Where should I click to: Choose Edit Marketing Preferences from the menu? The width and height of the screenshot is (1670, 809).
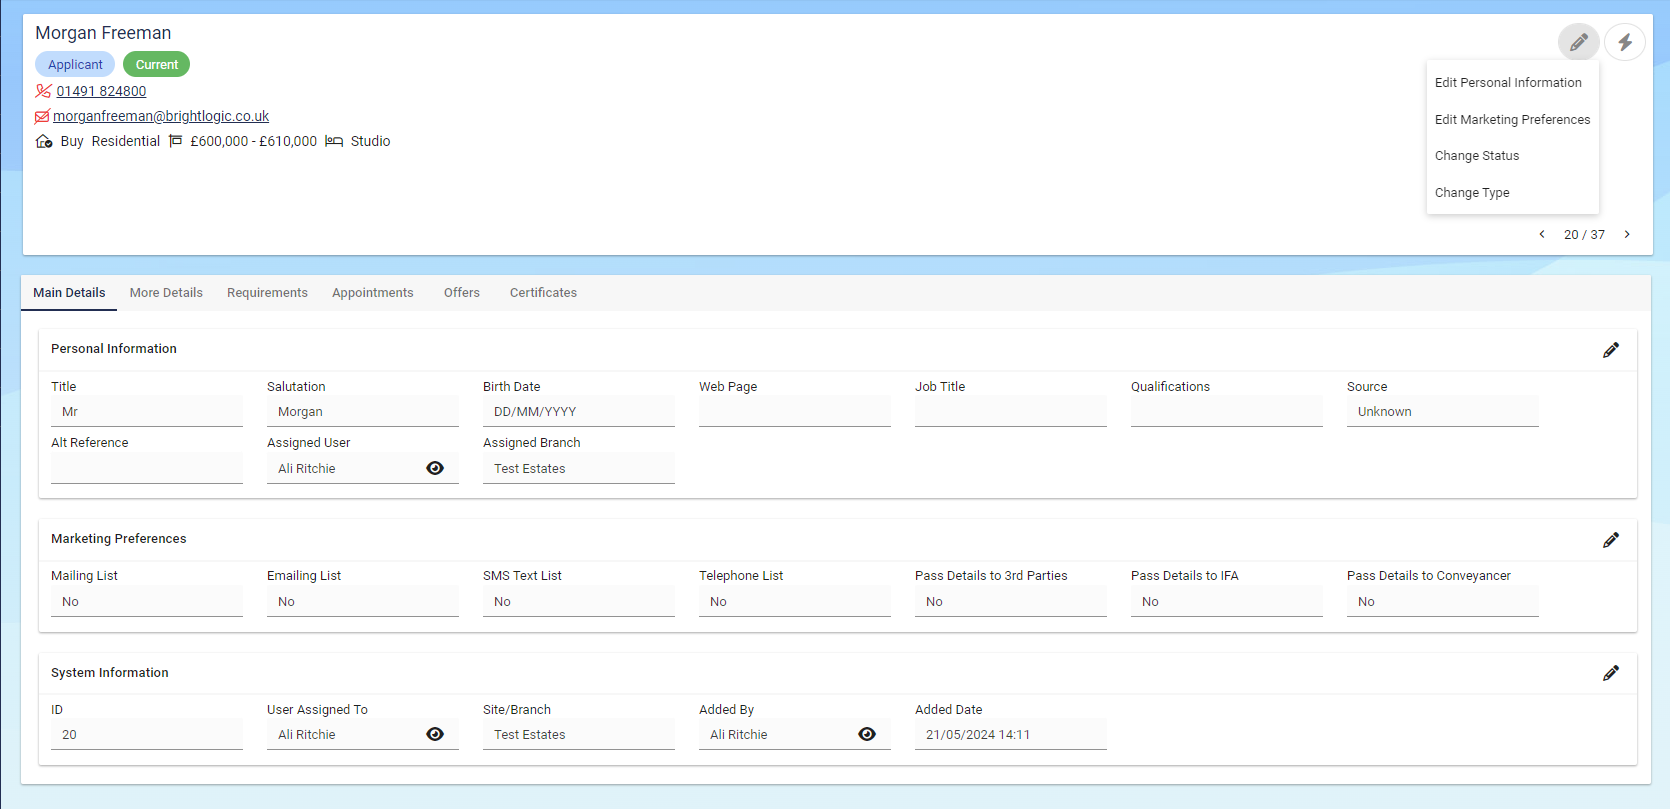click(x=1512, y=120)
